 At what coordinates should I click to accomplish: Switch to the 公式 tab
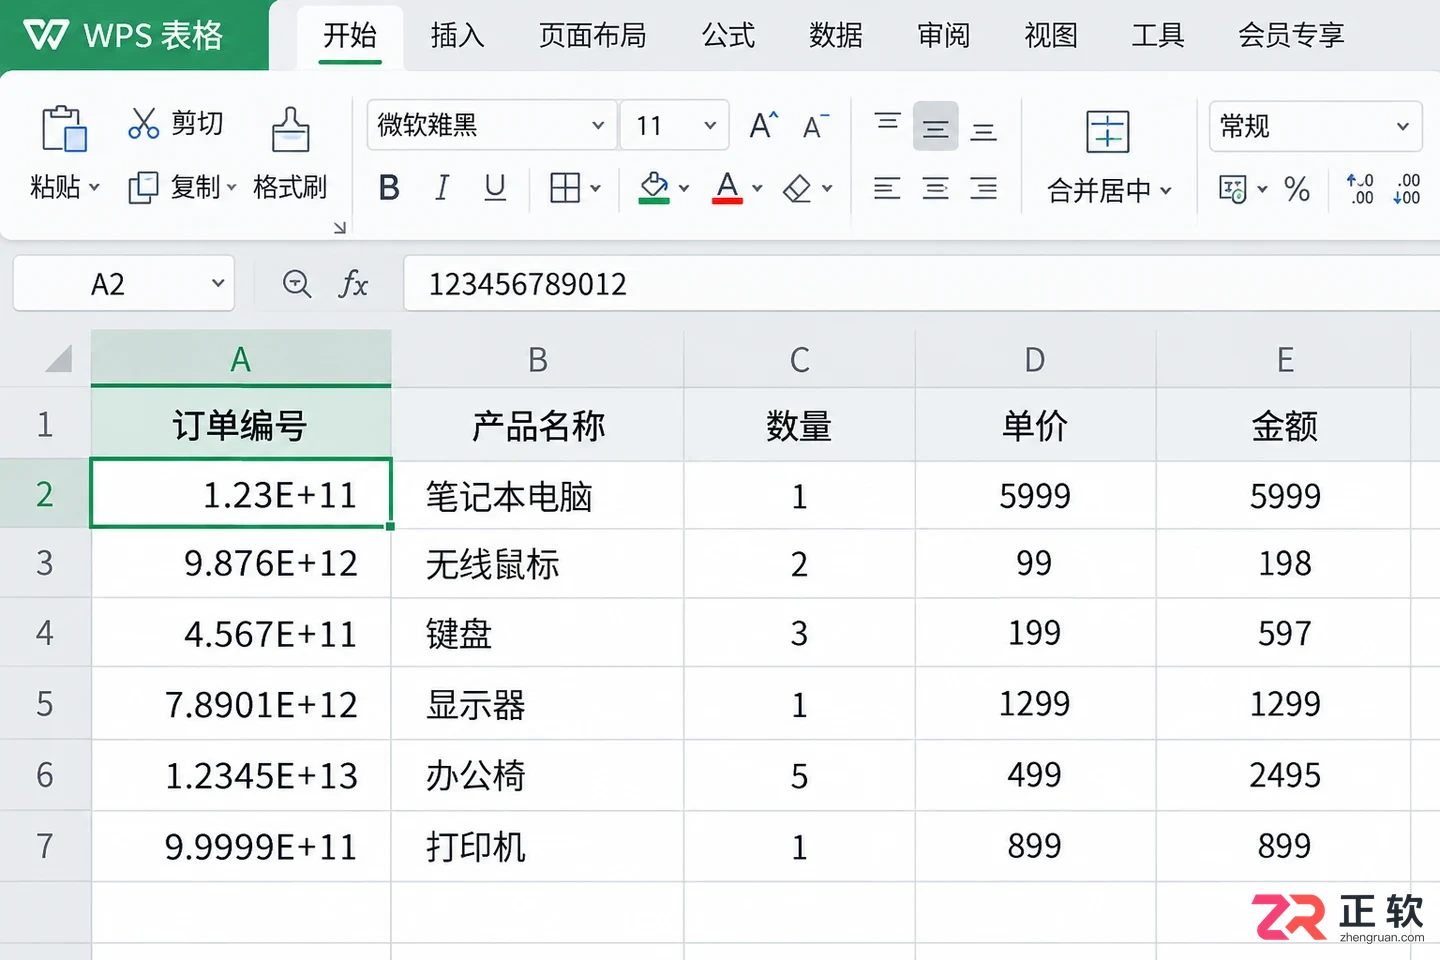click(x=728, y=35)
